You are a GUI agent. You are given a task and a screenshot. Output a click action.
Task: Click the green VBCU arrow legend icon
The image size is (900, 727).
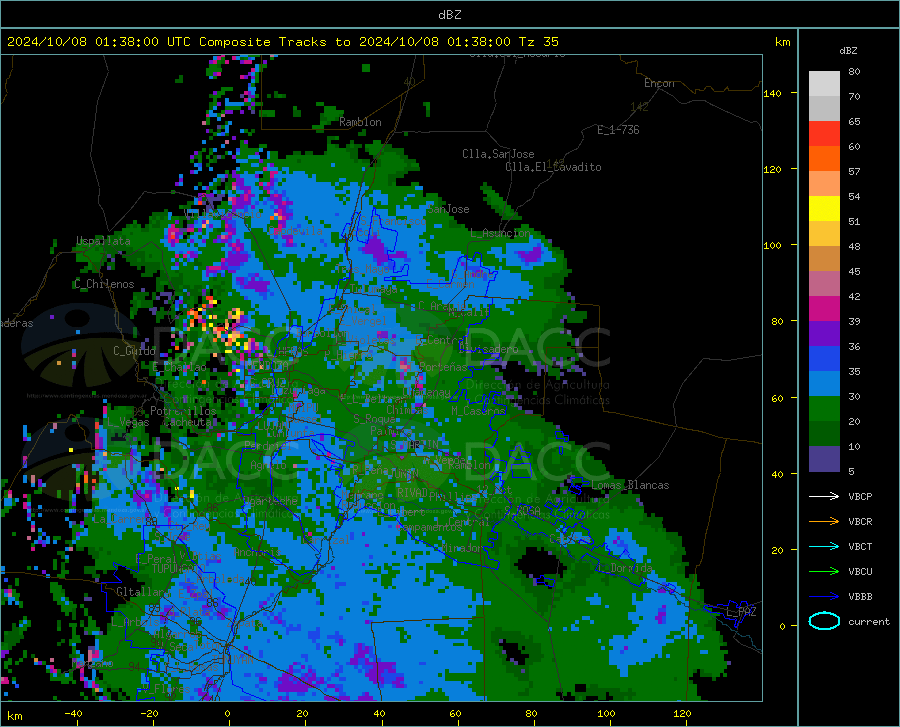(x=824, y=571)
